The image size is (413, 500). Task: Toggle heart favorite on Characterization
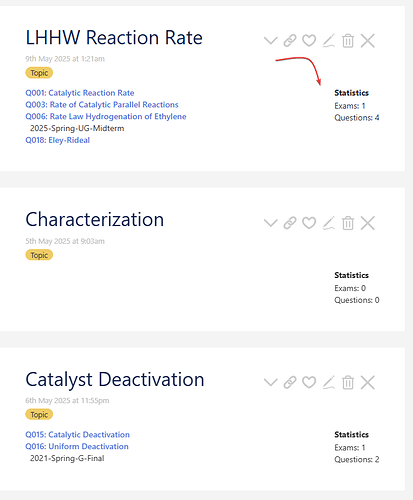(309, 223)
